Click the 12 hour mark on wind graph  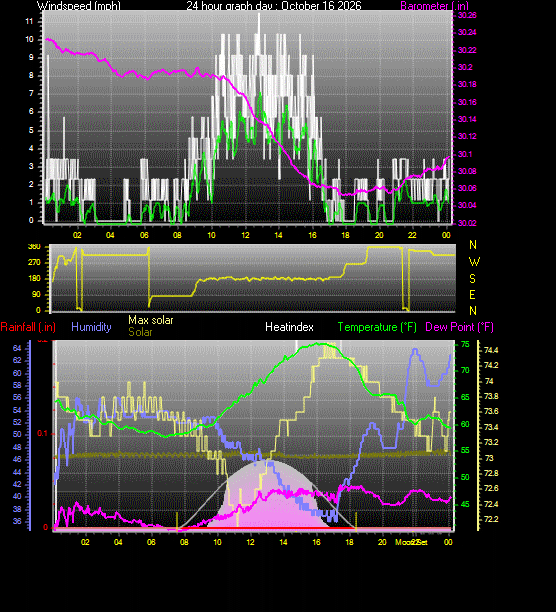(245, 235)
